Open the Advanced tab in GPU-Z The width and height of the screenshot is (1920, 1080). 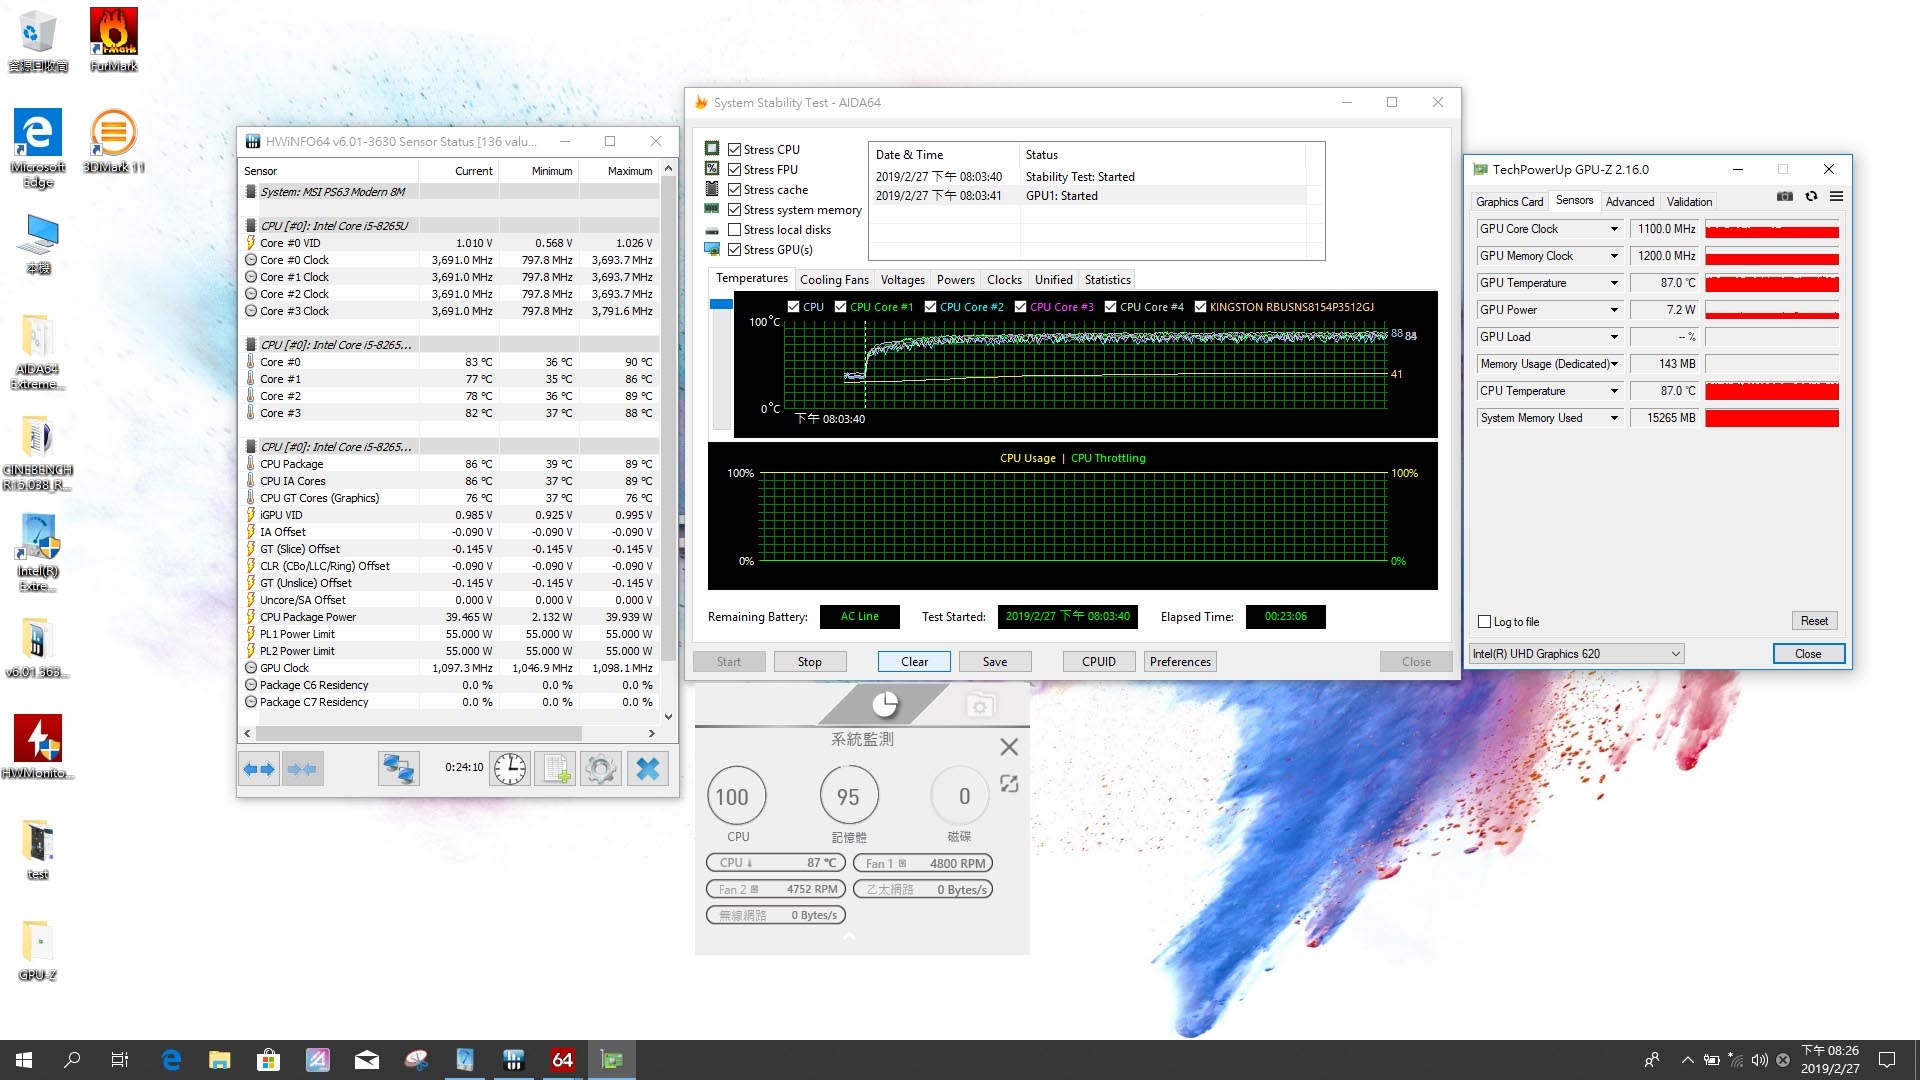point(1630,202)
